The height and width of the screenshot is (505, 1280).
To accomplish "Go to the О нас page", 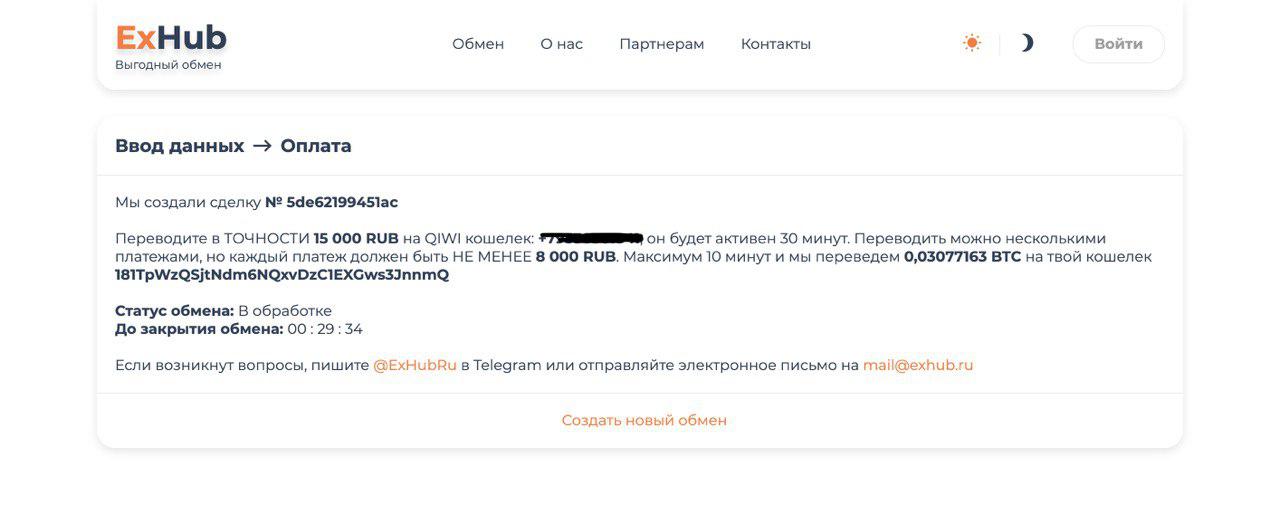I will click(561, 44).
